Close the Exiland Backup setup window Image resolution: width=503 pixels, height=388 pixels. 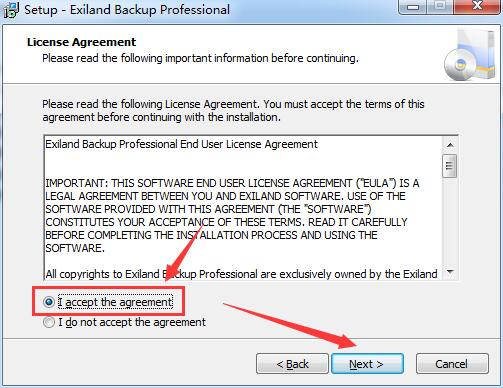(477, 7)
